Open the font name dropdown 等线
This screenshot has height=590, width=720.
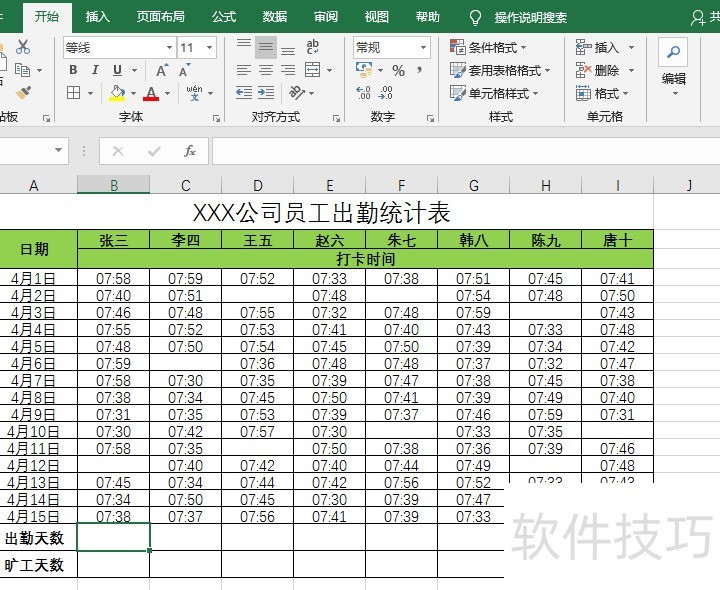coord(169,47)
